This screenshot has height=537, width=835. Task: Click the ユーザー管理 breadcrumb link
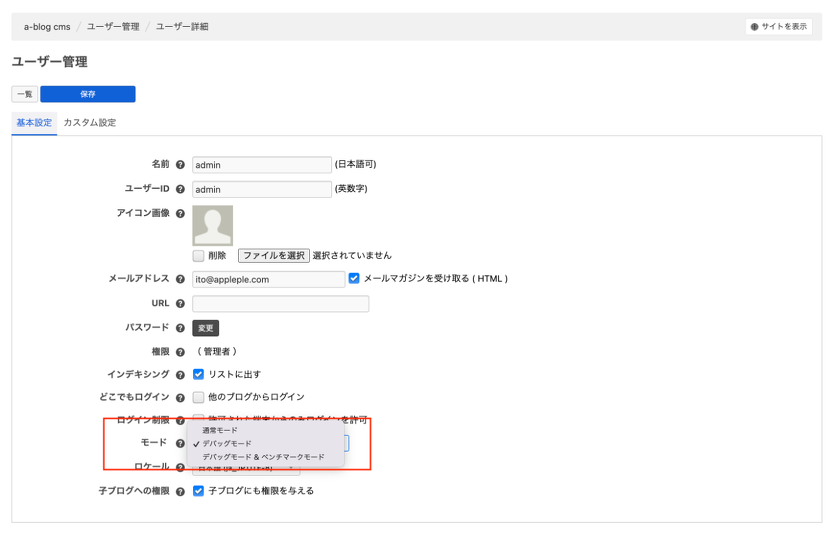point(112,27)
